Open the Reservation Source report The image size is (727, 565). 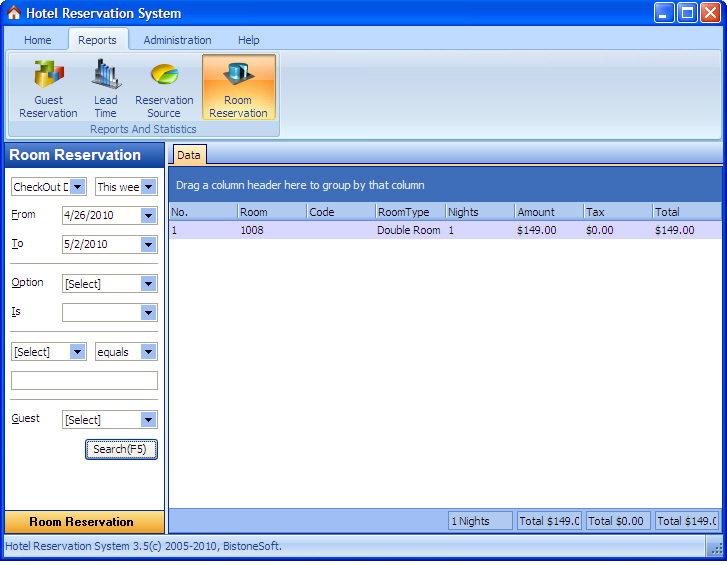click(x=164, y=88)
